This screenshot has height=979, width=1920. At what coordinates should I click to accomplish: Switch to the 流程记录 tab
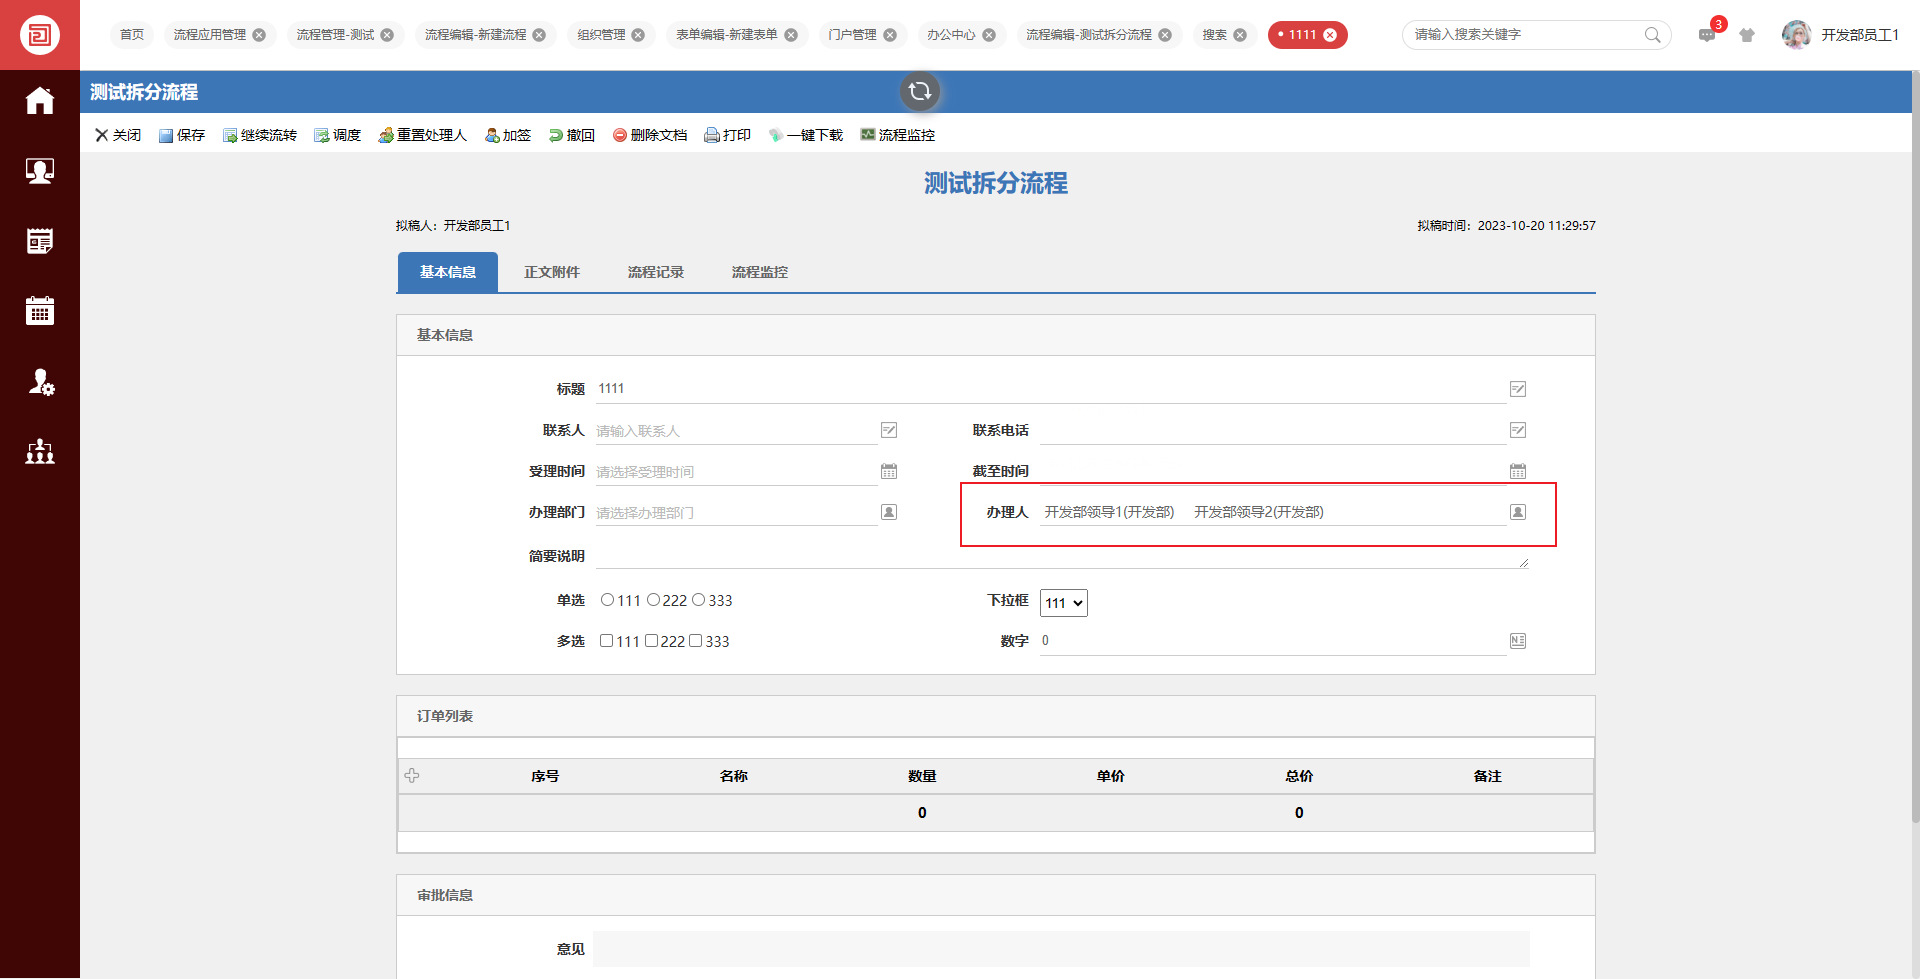[655, 272]
